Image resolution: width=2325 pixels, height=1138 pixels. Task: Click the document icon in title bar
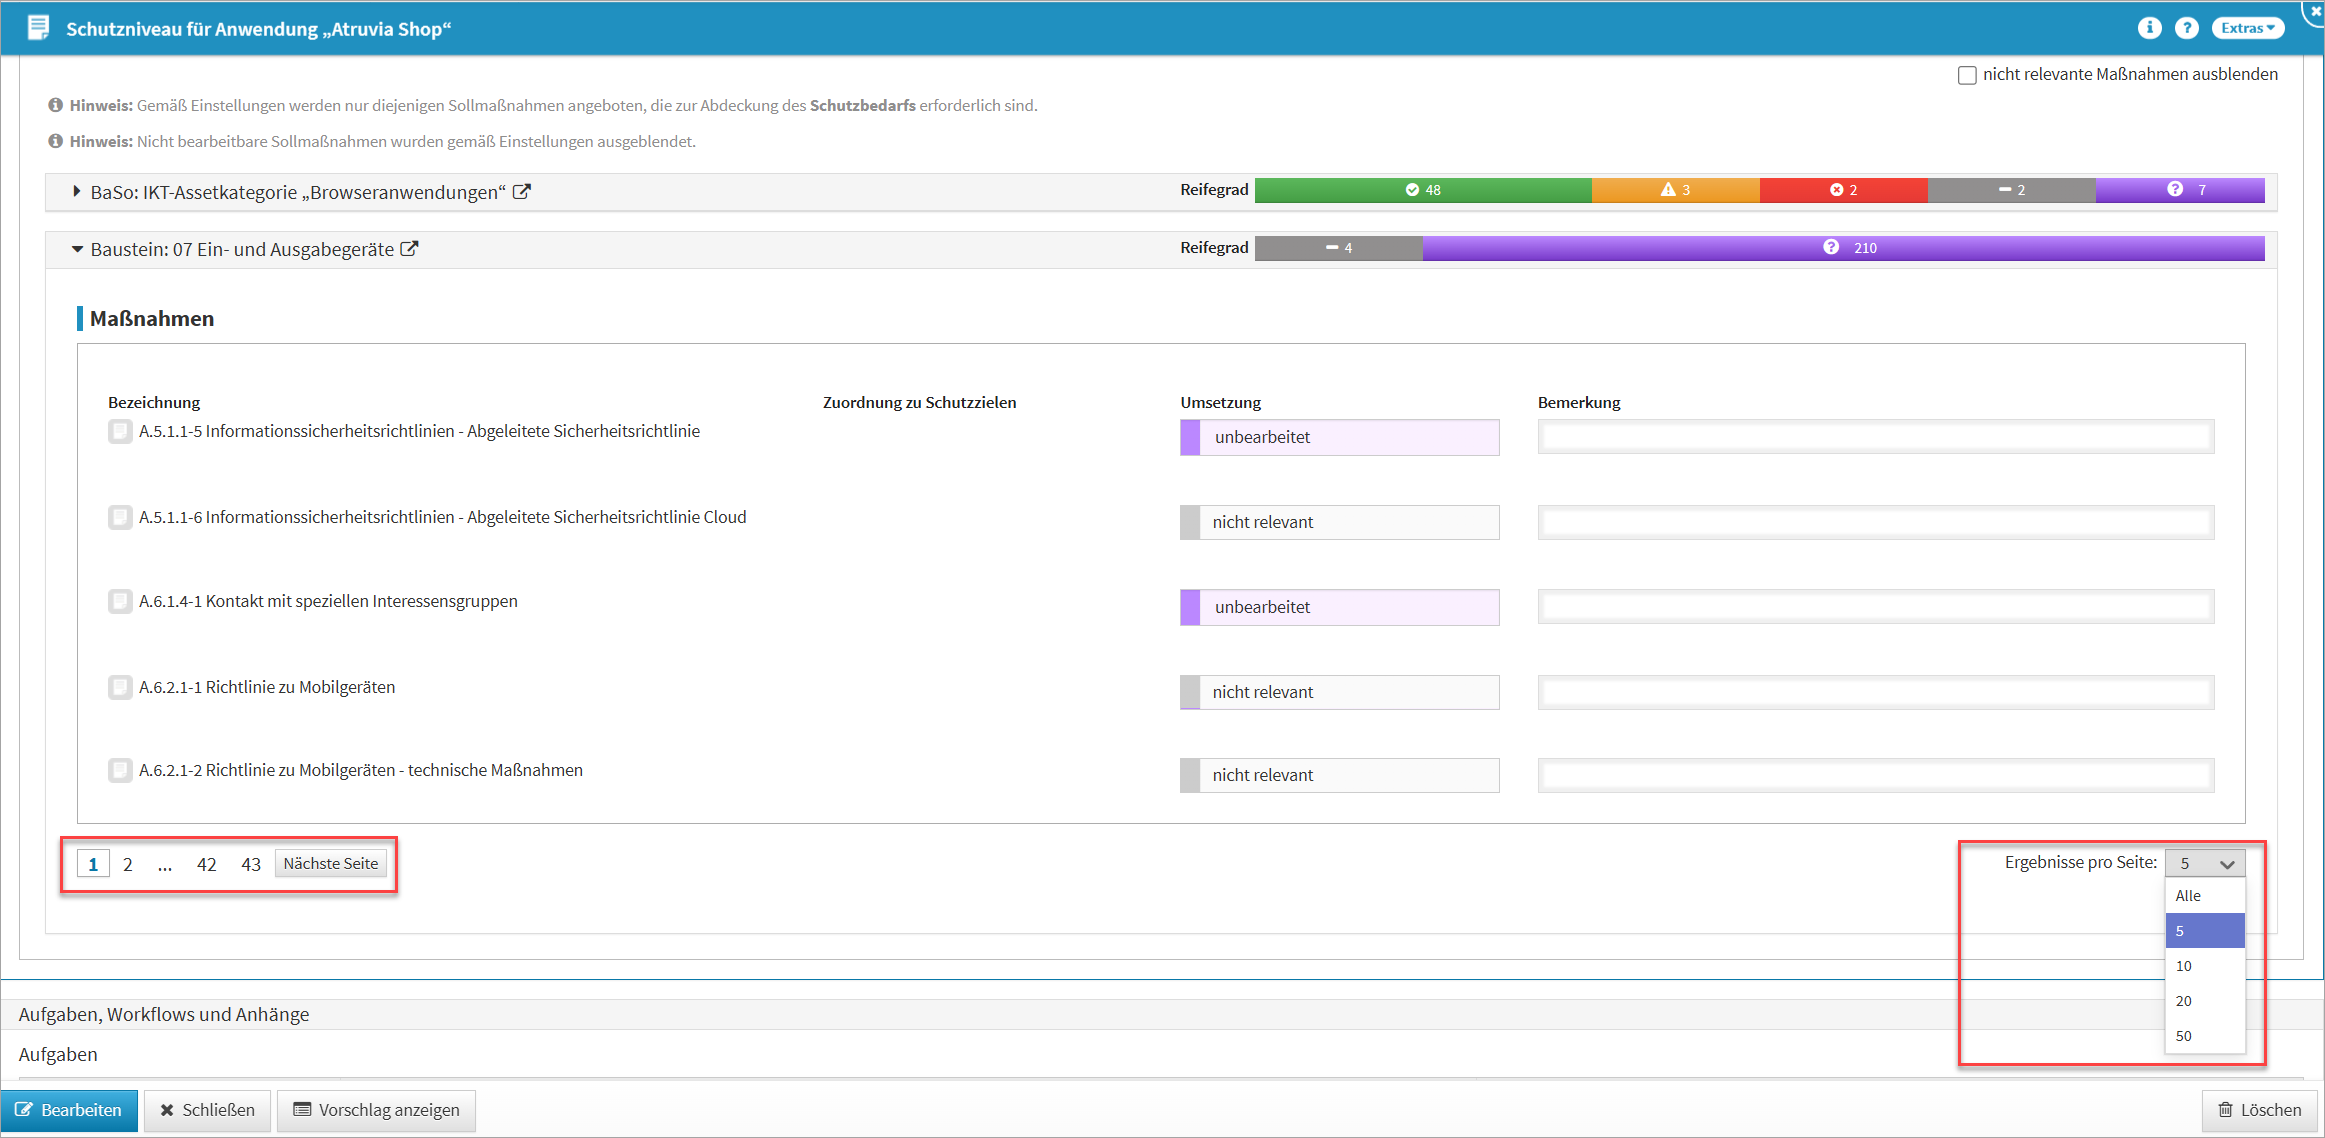pyautogui.click(x=38, y=28)
